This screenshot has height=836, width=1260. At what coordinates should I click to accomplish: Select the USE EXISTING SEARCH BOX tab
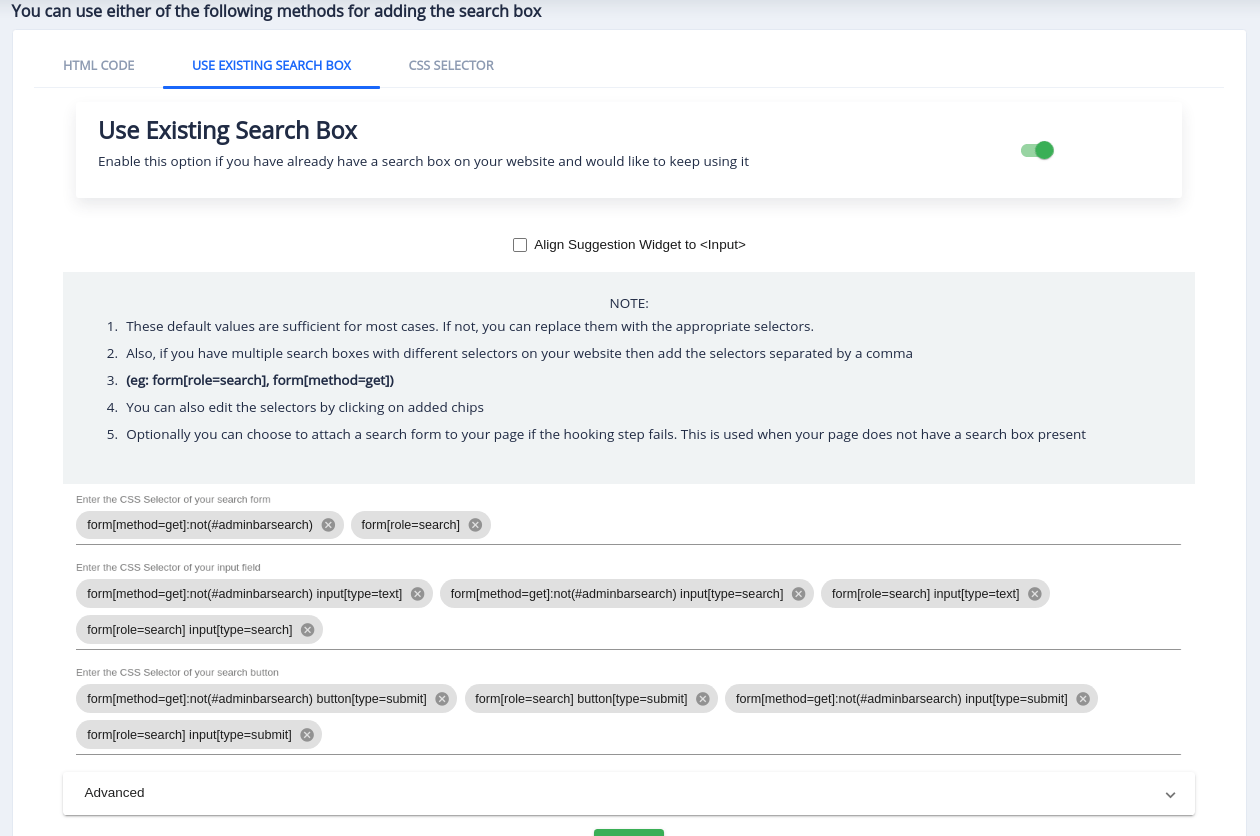pos(271,65)
